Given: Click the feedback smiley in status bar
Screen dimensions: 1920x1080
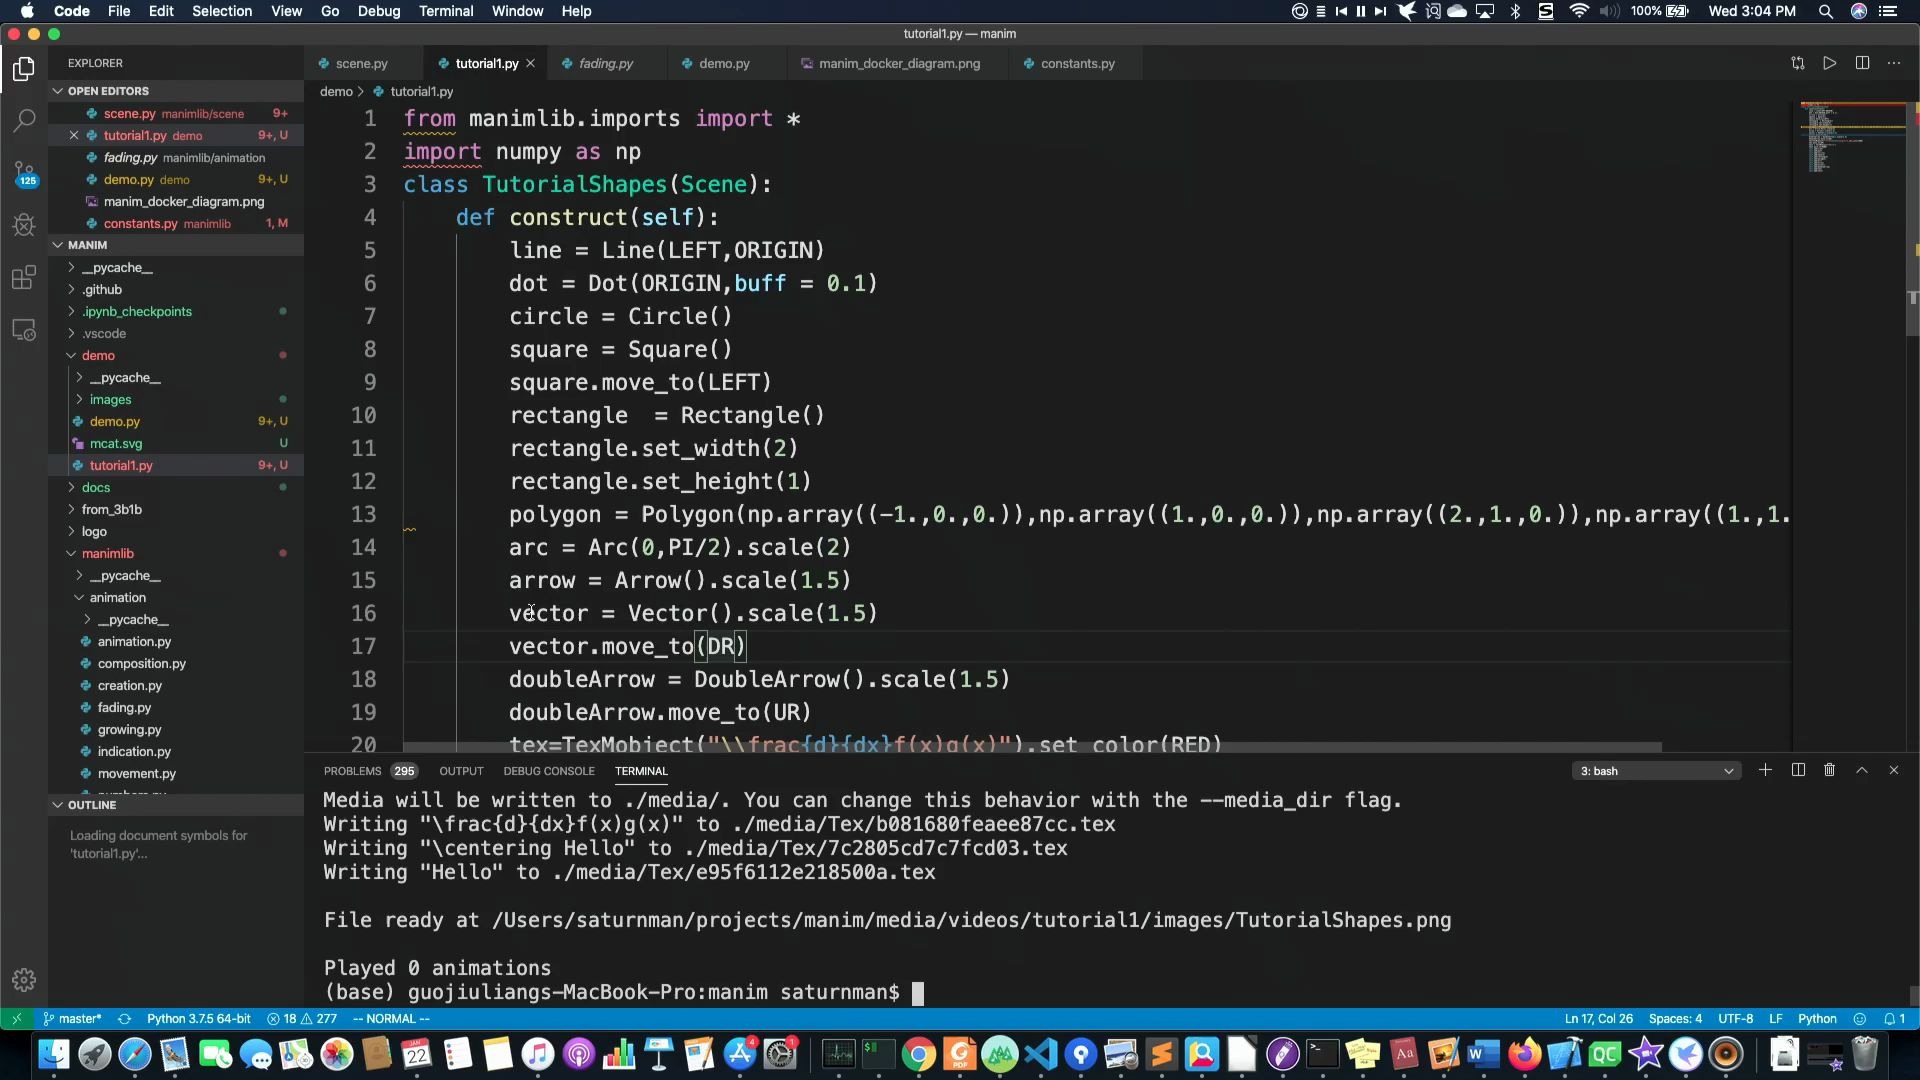Looking at the screenshot, I should [x=1860, y=1019].
